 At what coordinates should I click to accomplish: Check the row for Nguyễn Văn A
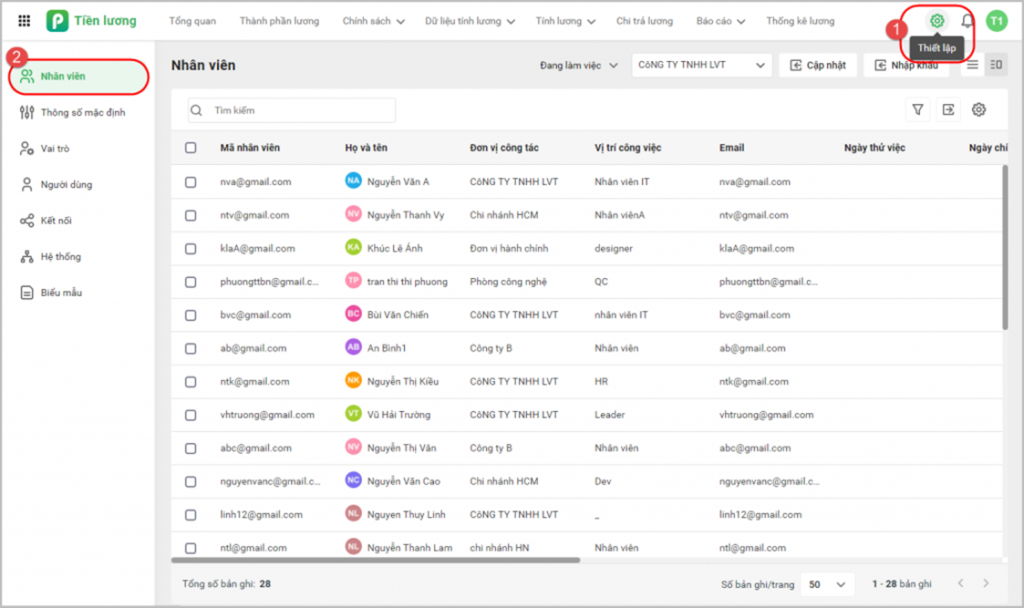point(191,182)
